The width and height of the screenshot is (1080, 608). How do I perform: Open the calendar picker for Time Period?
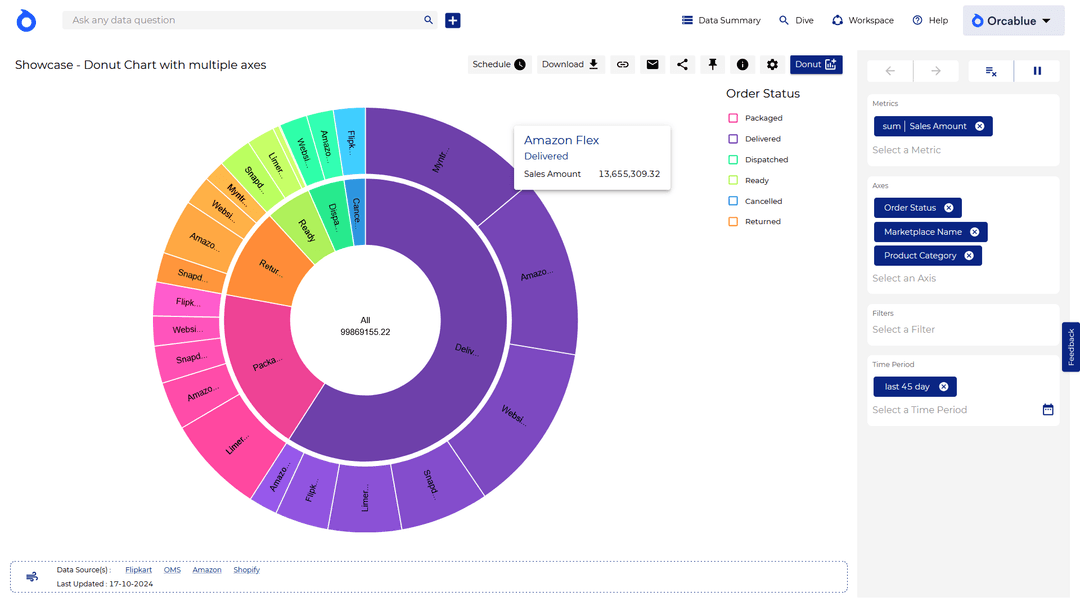1048,410
